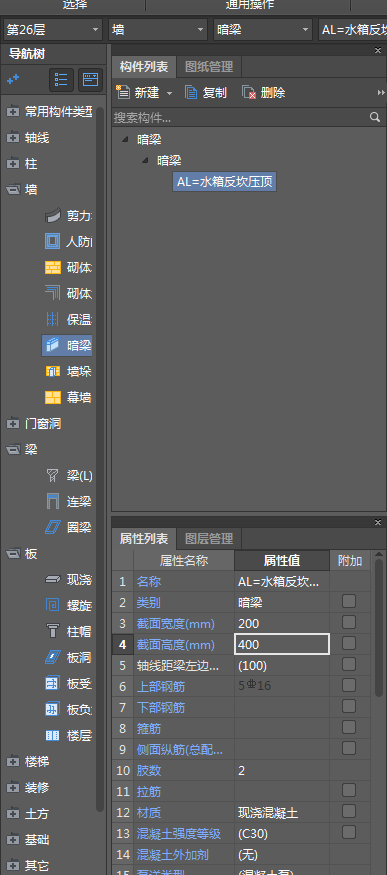Tick the 附加 checkbox for 侧面纵筋
The width and height of the screenshot is (387, 875).
click(x=349, y=748)
